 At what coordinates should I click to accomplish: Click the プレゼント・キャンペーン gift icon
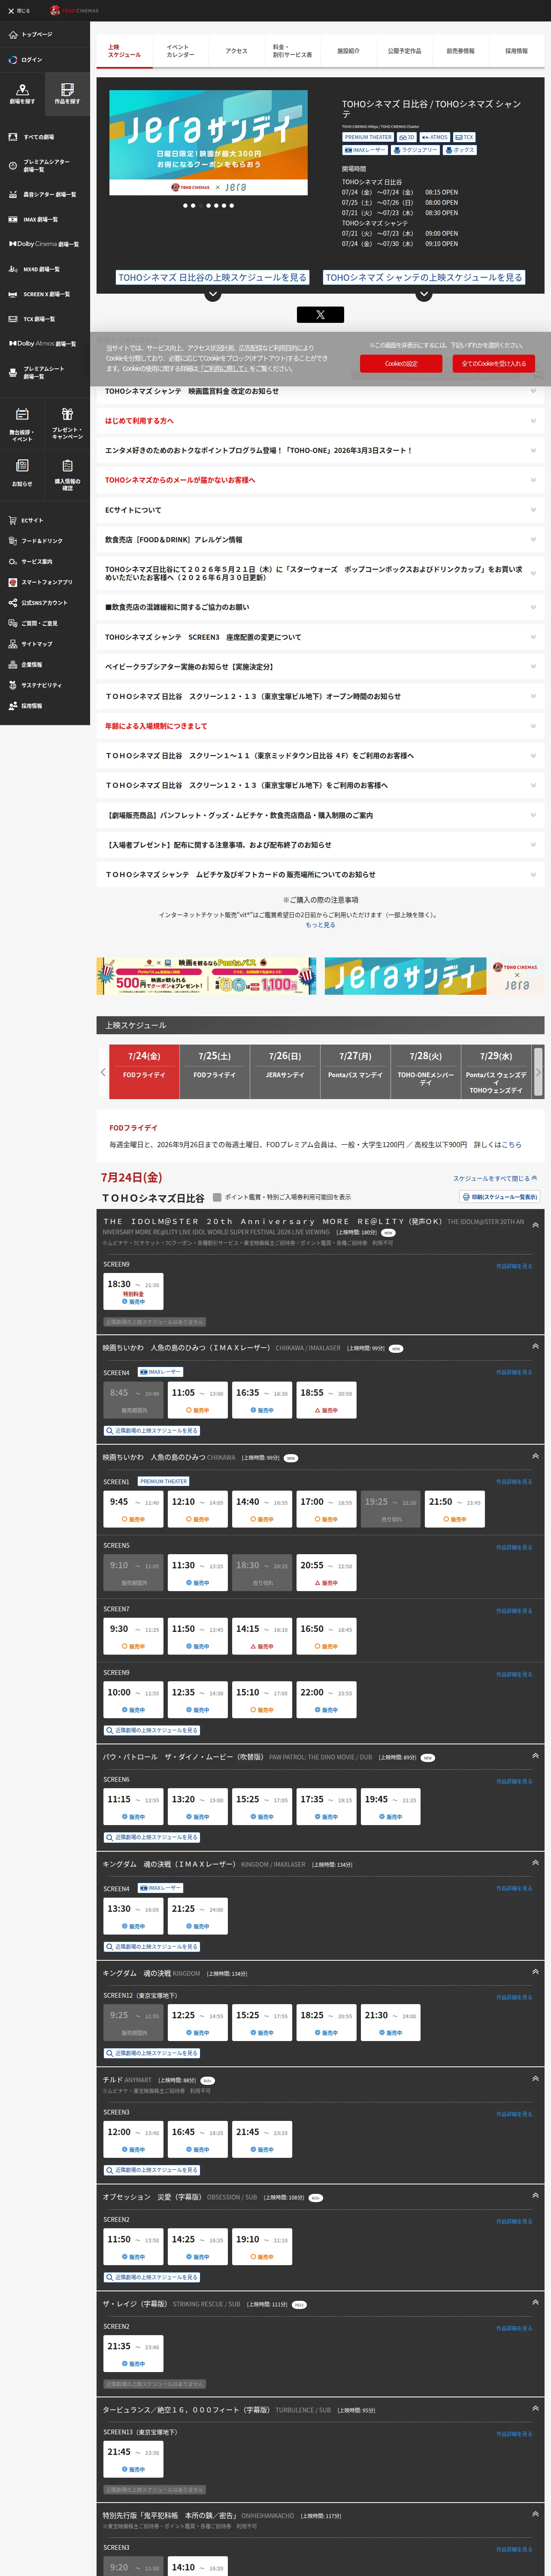pyautogui.click(x=67, y=414)
